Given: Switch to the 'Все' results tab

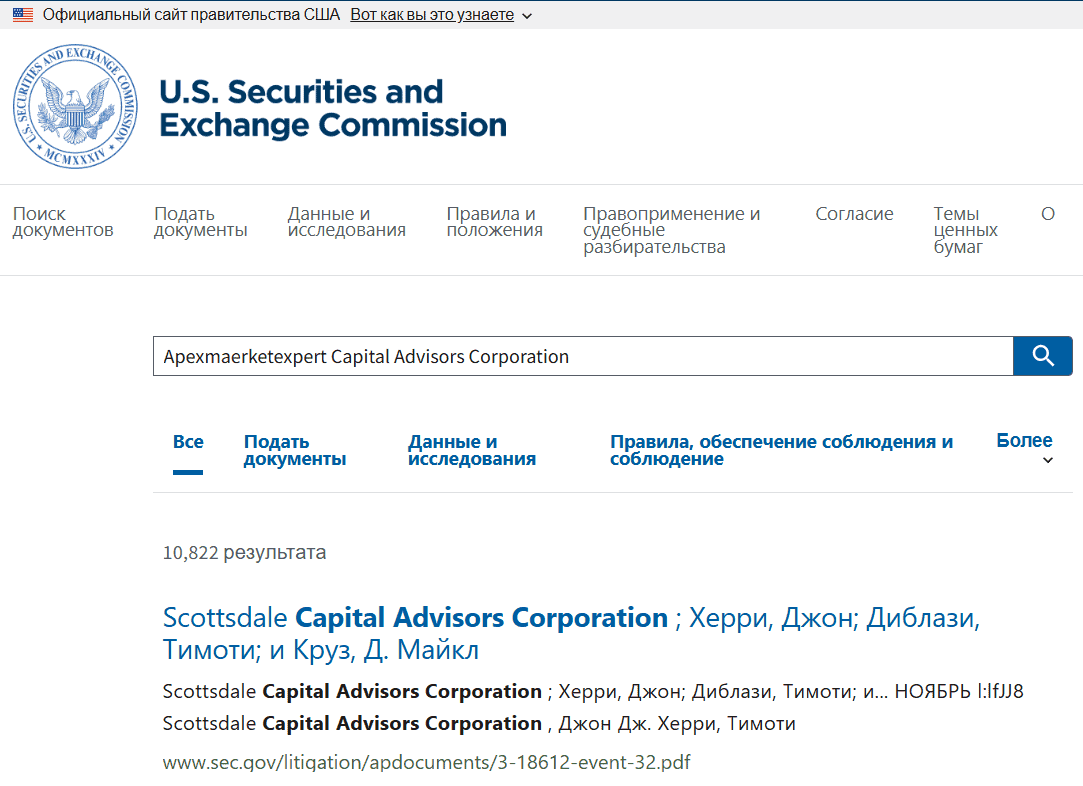Looking at the screenshot, I should [x=187, y=440].
